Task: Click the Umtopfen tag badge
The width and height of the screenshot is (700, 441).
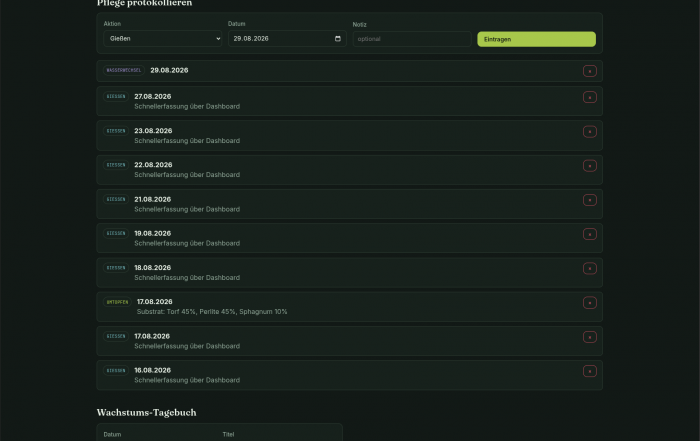Action: 117,302
